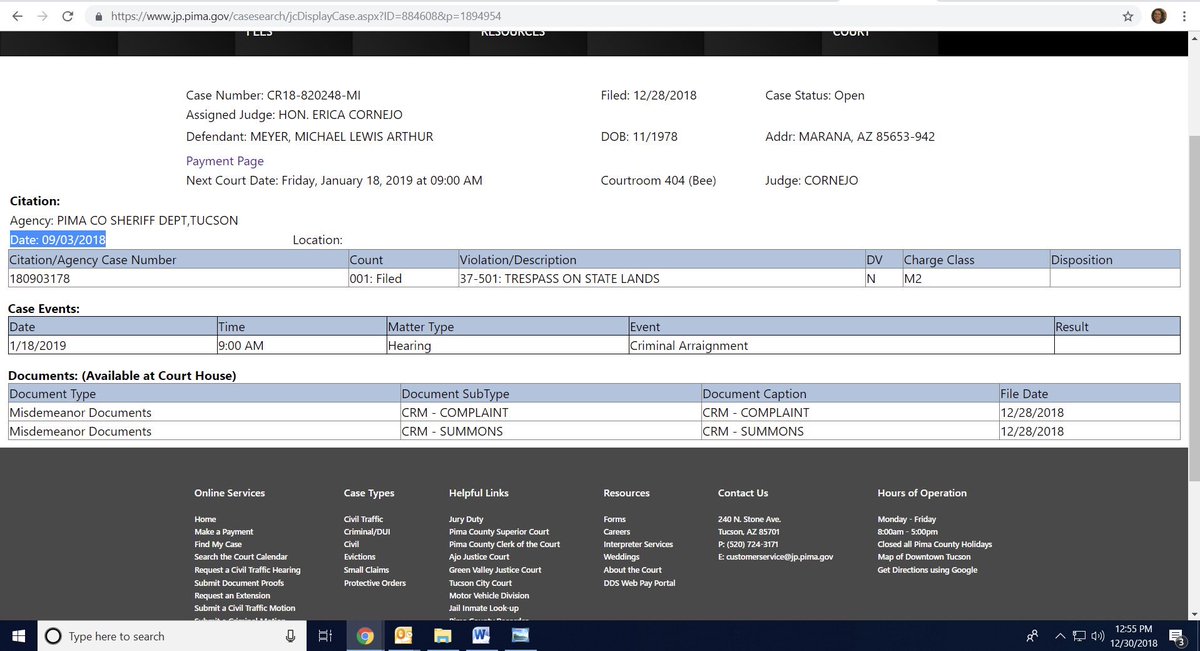Screen dimensions: 1200x651
Task: Open DDS Web Pay Portal link
Action: pos(640,583)
